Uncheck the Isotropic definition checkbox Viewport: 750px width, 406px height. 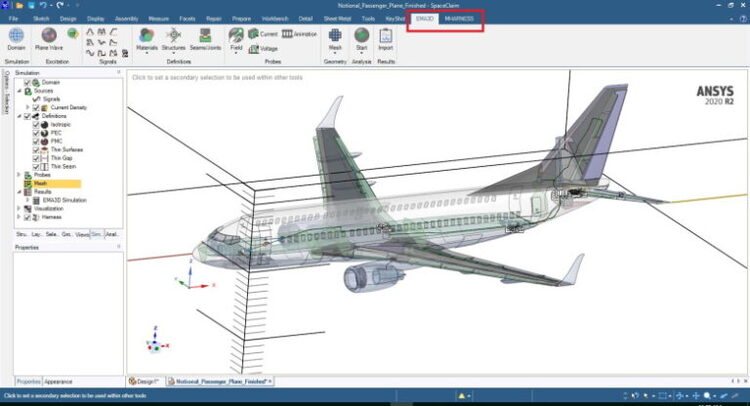coord(37,124)
